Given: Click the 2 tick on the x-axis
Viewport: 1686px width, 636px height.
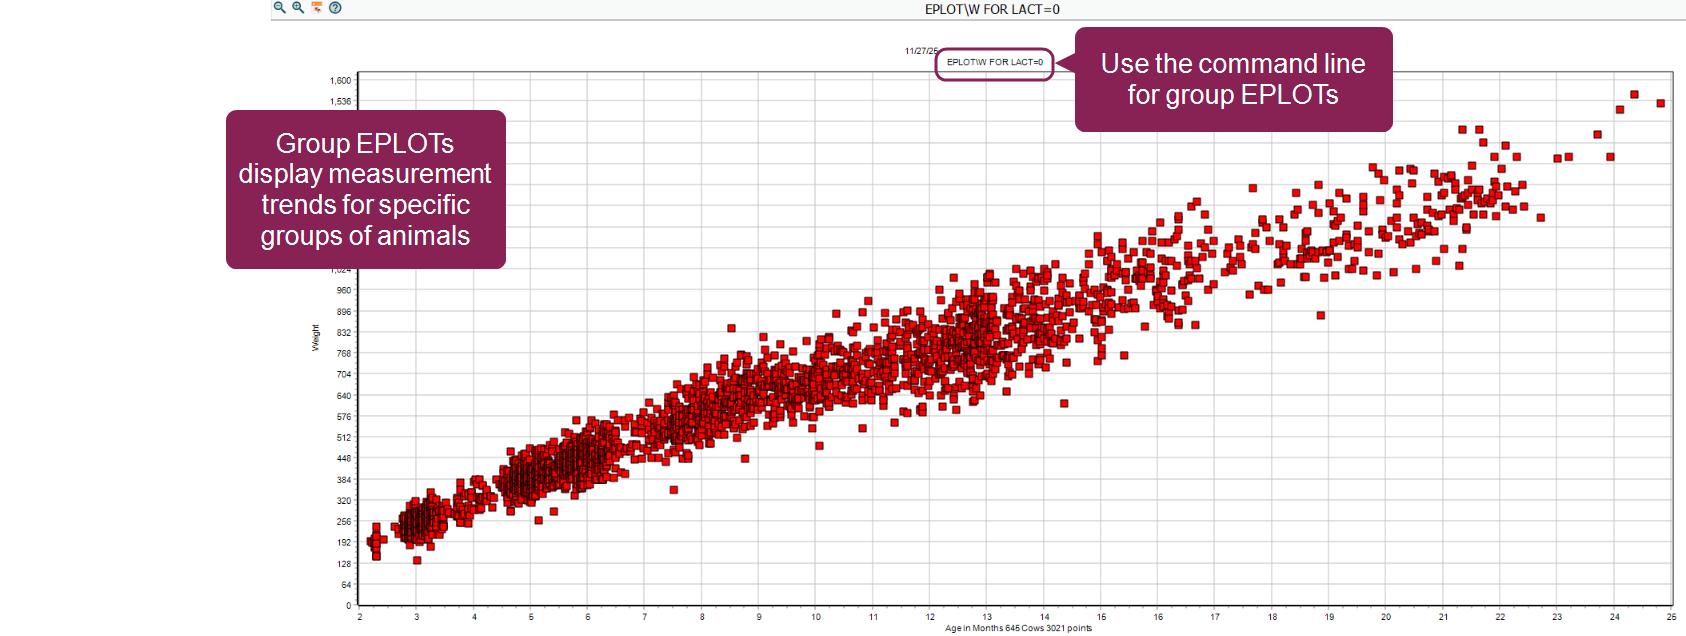Looking at the screenshot, I should pos(360,617).
